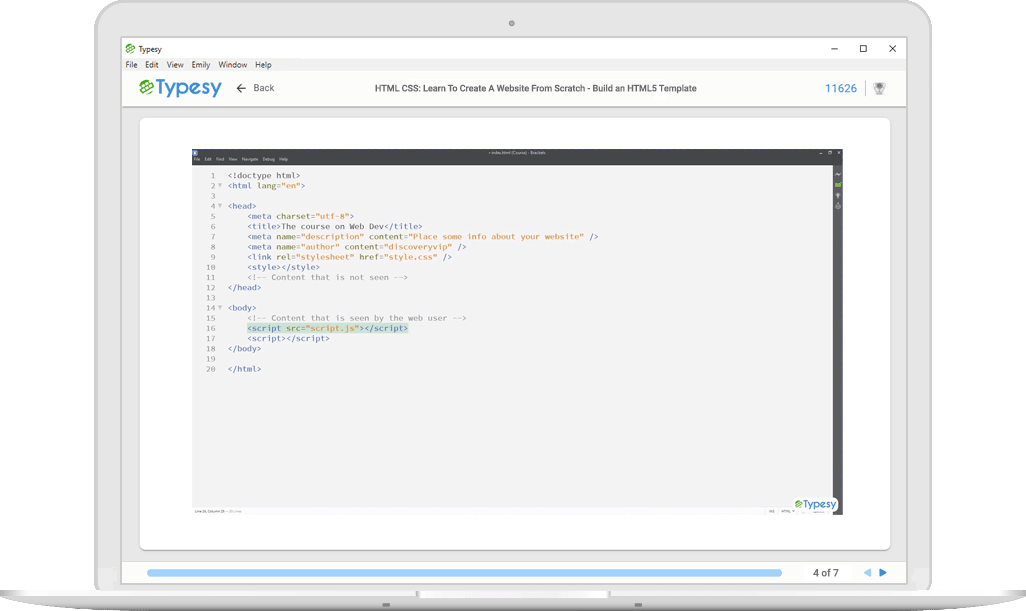
Task: Click the meta charset line 5
Action: (x=301, y=217)
